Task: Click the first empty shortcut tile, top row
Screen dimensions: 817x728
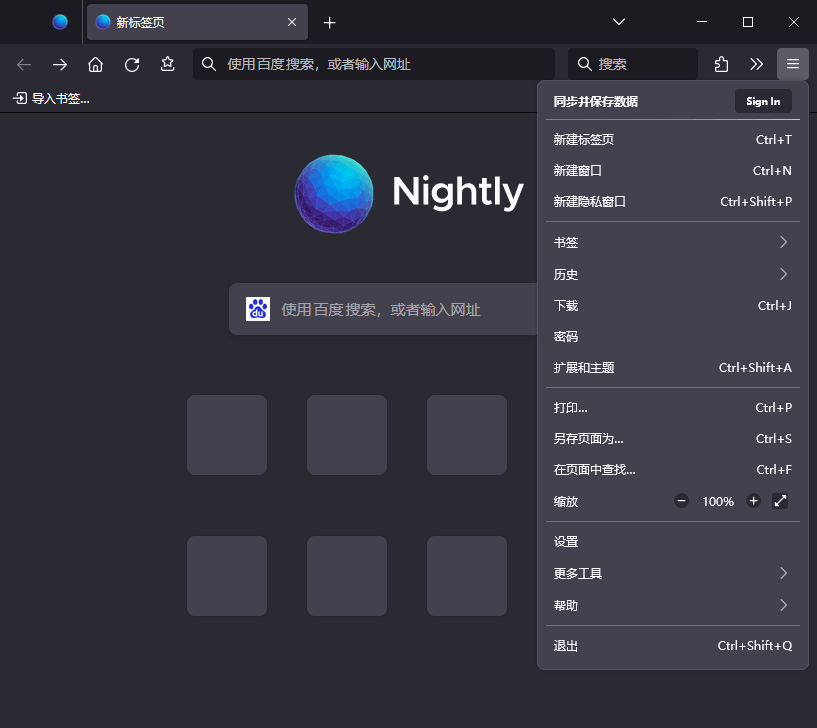Action: coord(227,435)
